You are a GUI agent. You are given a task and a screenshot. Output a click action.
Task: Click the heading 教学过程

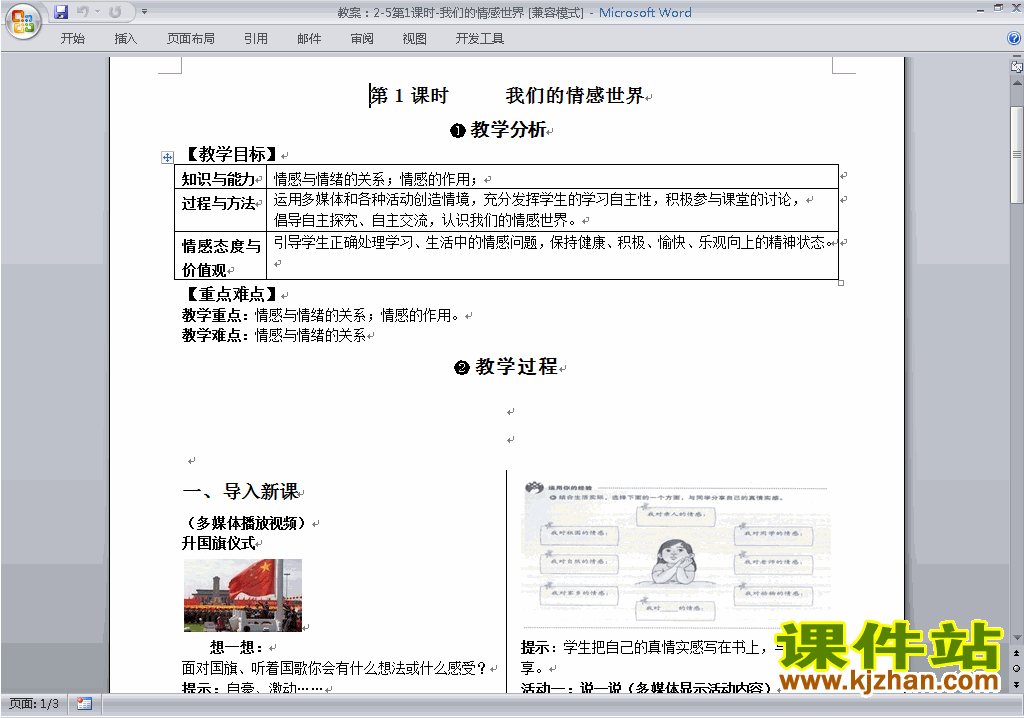(516, 367)
